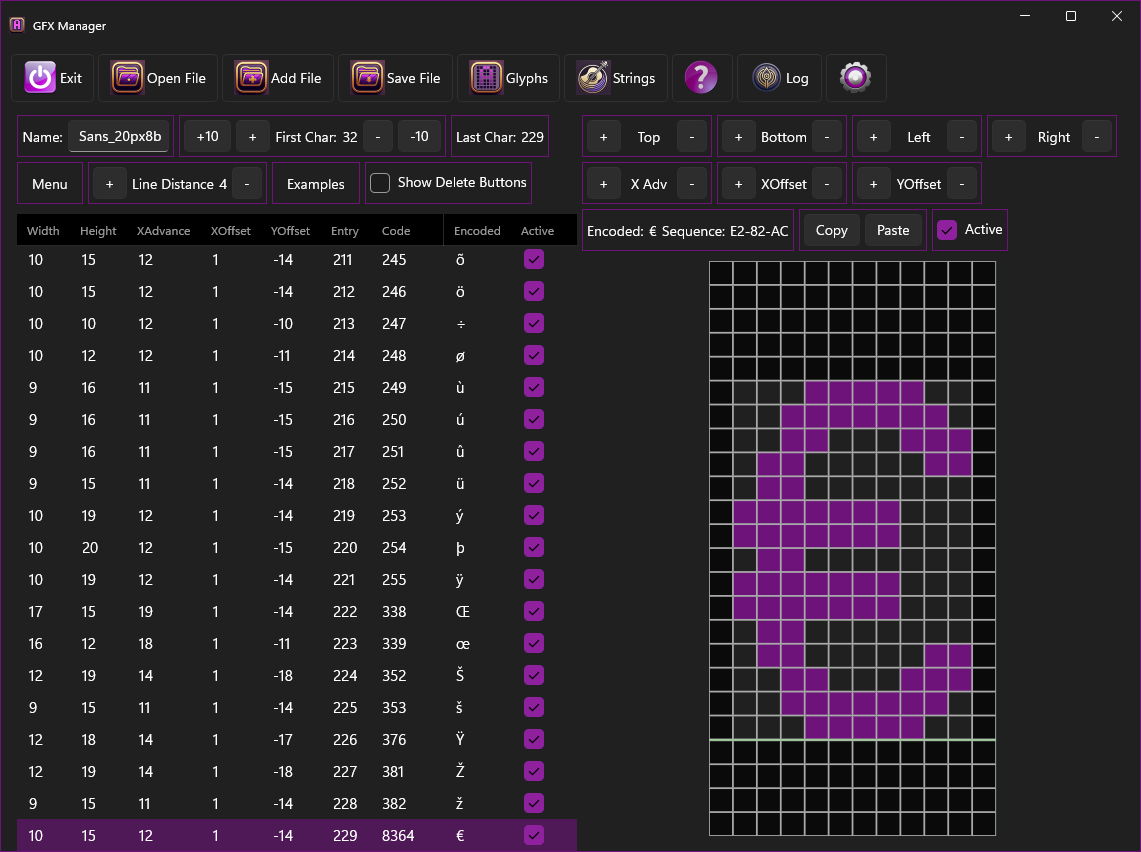Sort by Encoded column header
The width and height of the screenshot is (1141, 852).
point(477,231)
